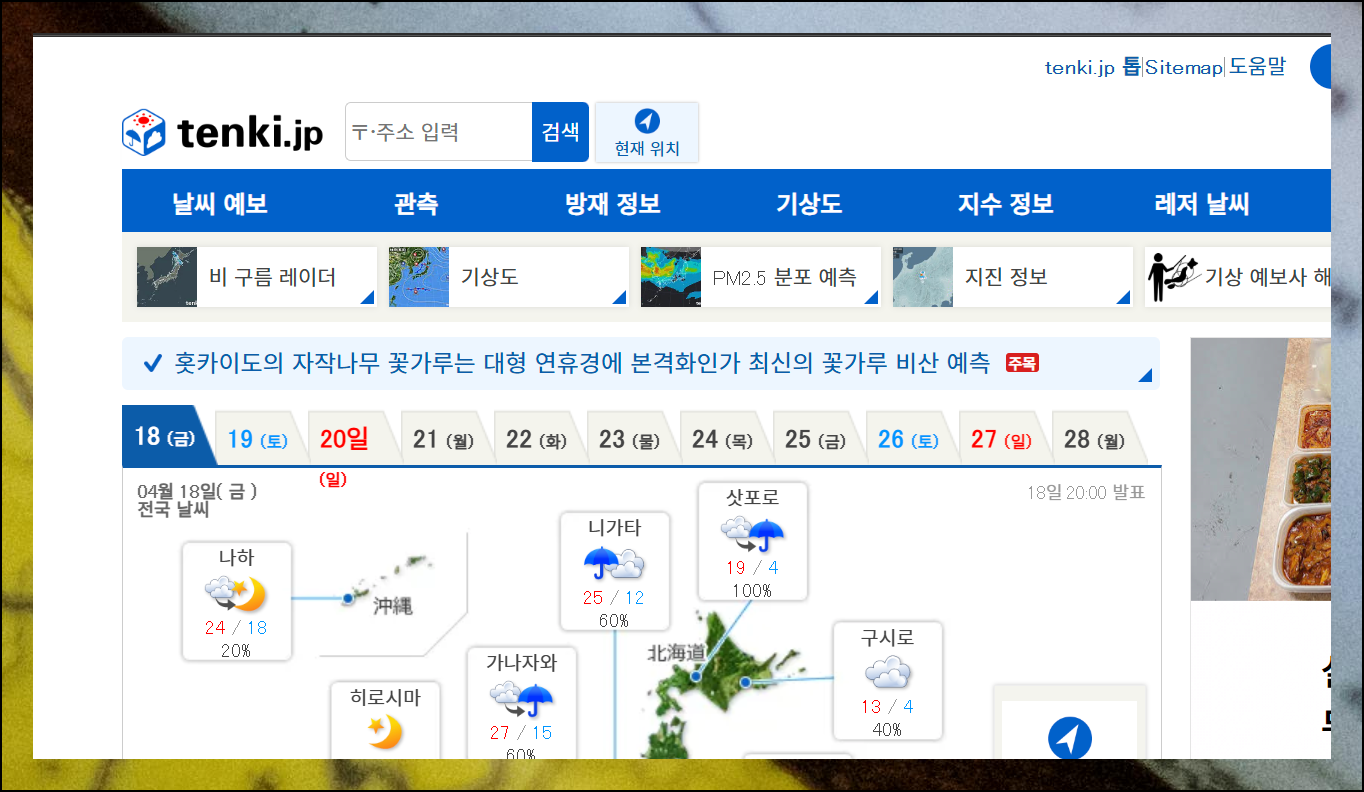Open the 도움말 help link
1364x792 pixels.
[x=1257, y=67]
